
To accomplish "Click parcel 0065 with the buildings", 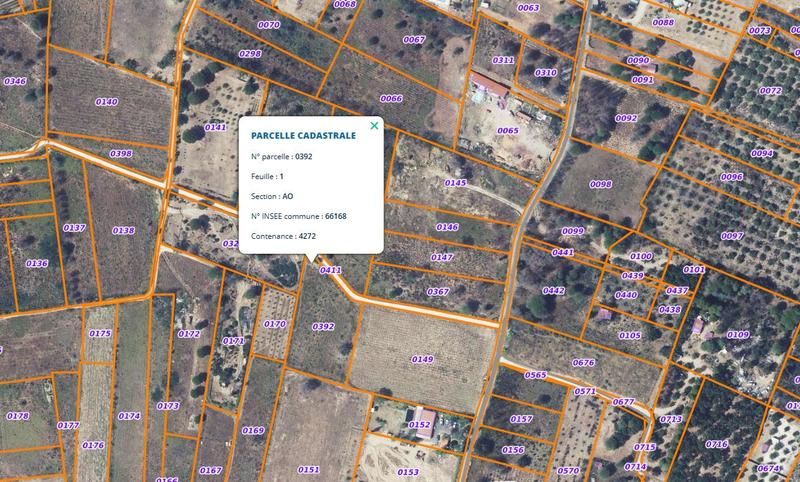I will click(507, 131).
